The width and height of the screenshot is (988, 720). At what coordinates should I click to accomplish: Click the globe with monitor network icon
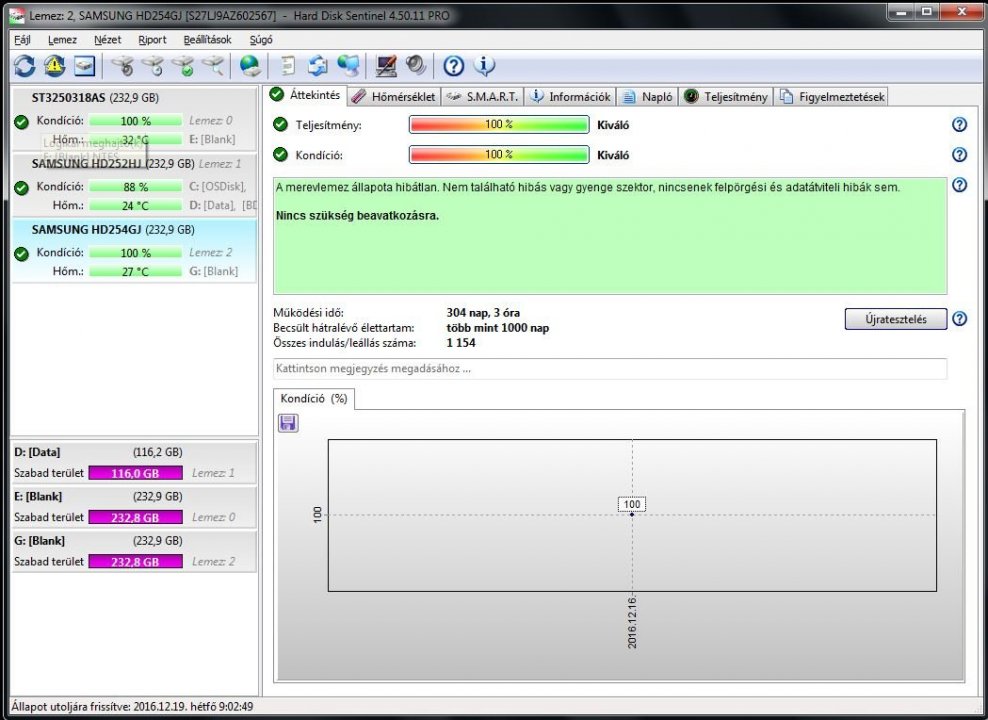click(x=348, y=66)
